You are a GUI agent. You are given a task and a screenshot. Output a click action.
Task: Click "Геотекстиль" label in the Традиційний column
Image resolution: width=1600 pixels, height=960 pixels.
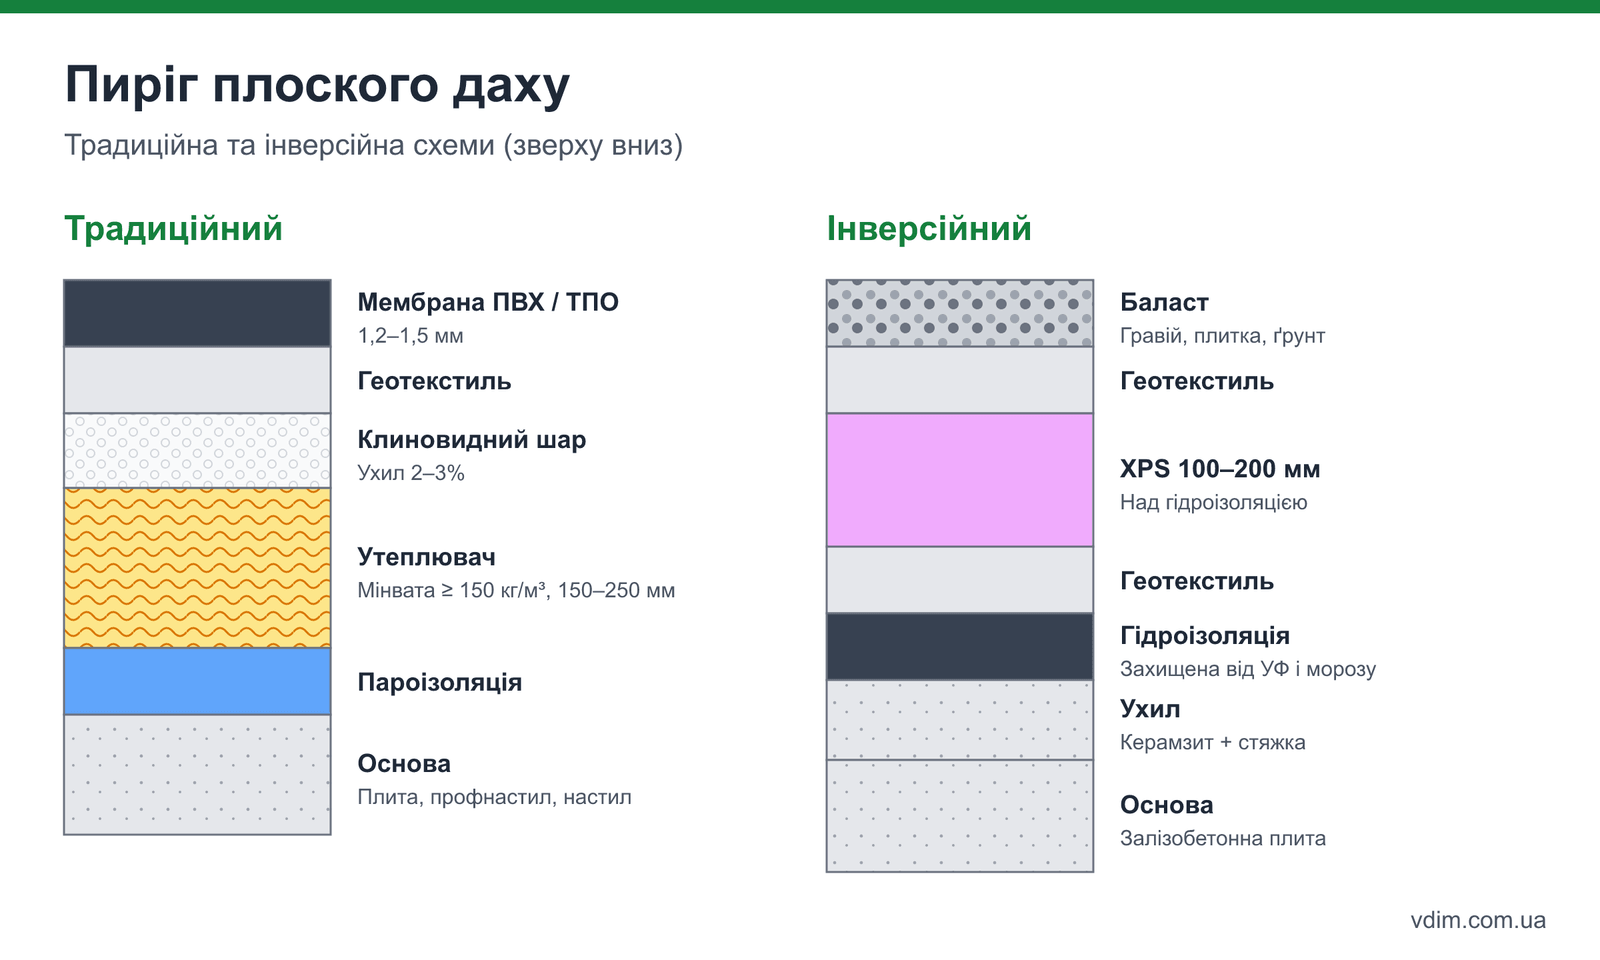point(434,381)
